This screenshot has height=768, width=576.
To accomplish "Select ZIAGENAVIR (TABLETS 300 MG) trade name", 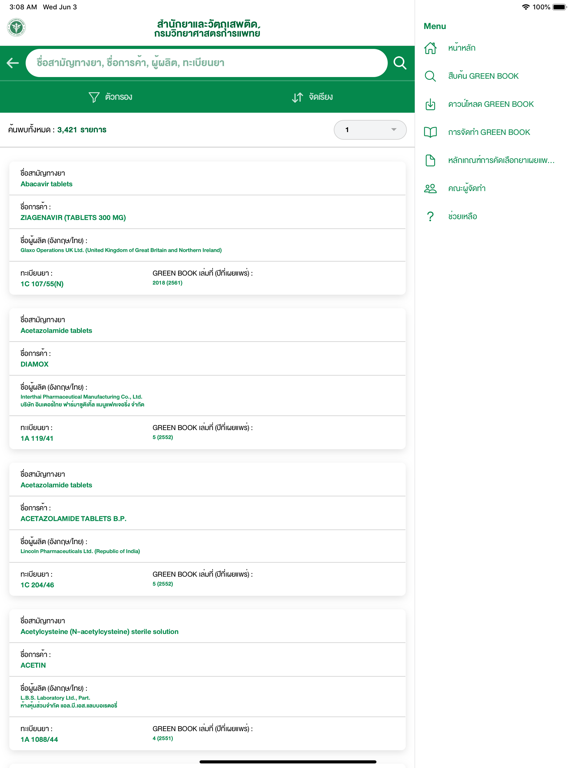I will click(x=73, y=217).
